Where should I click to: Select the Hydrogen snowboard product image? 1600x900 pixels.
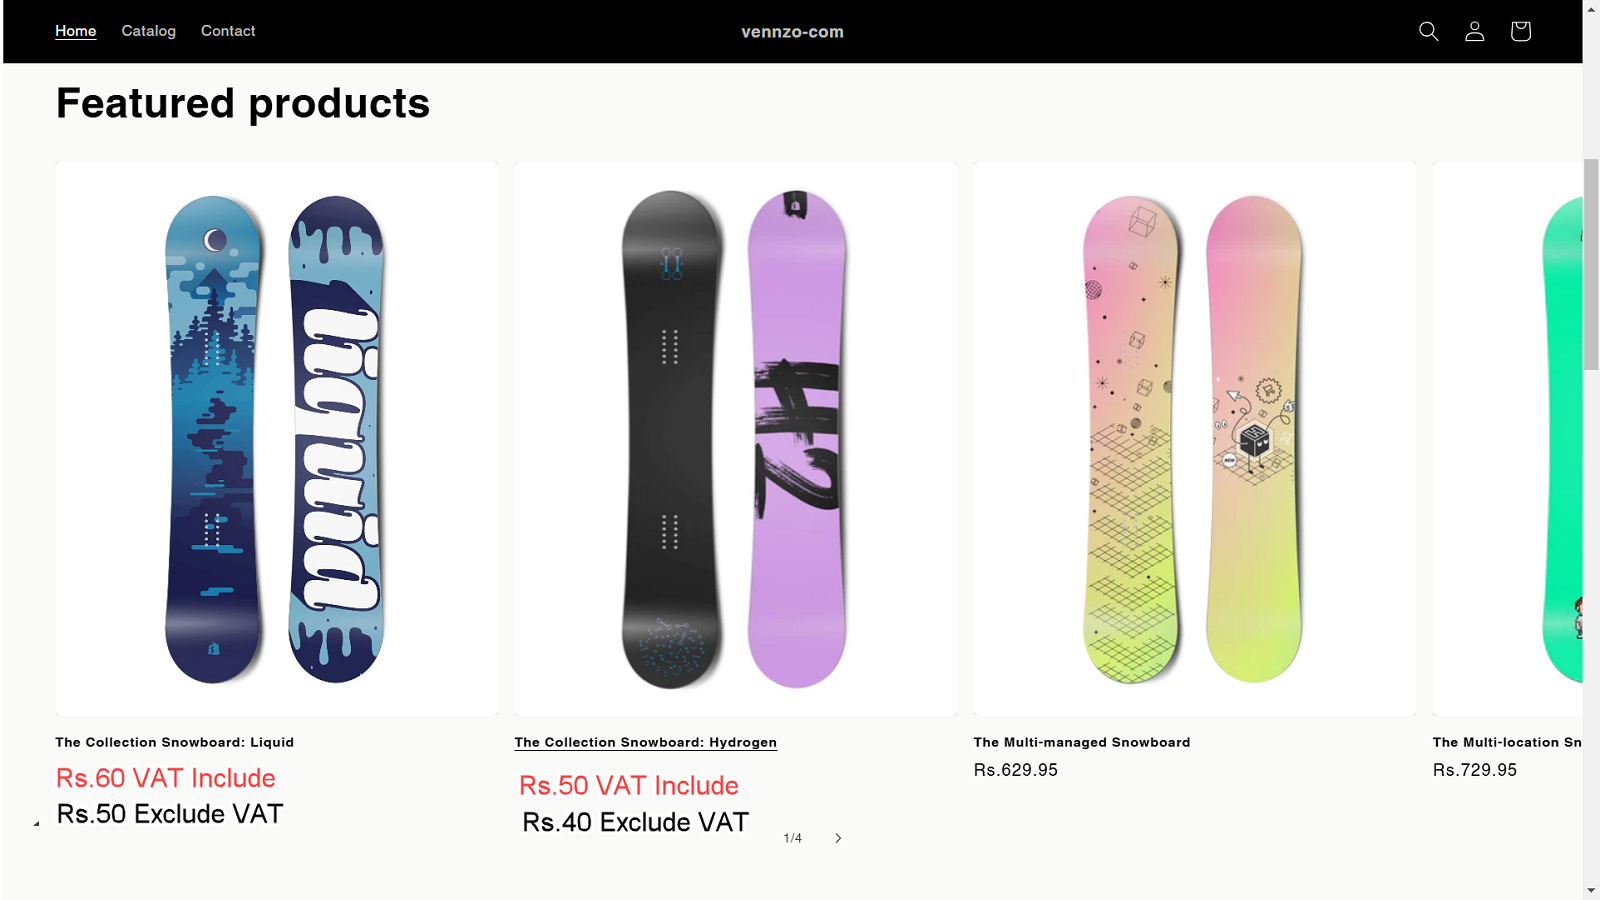[736, 438]
